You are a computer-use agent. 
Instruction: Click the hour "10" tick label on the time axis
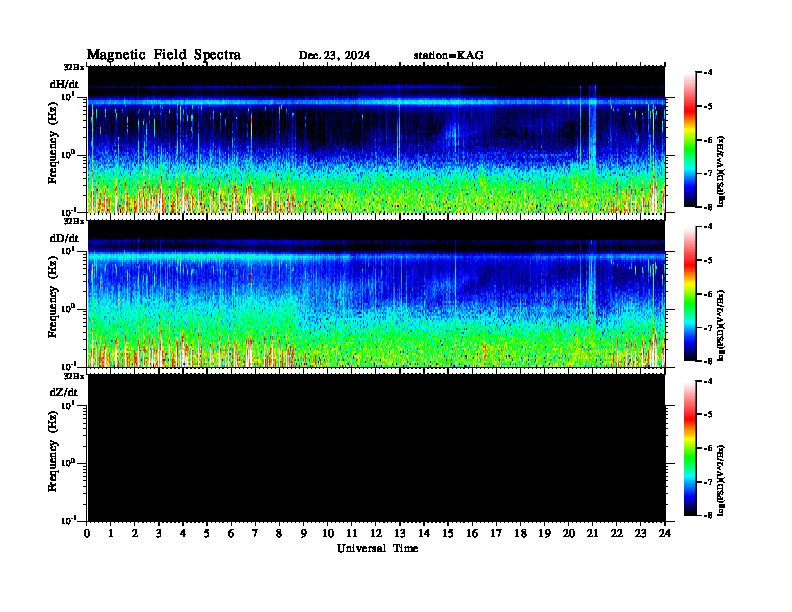tap(328, 533)
